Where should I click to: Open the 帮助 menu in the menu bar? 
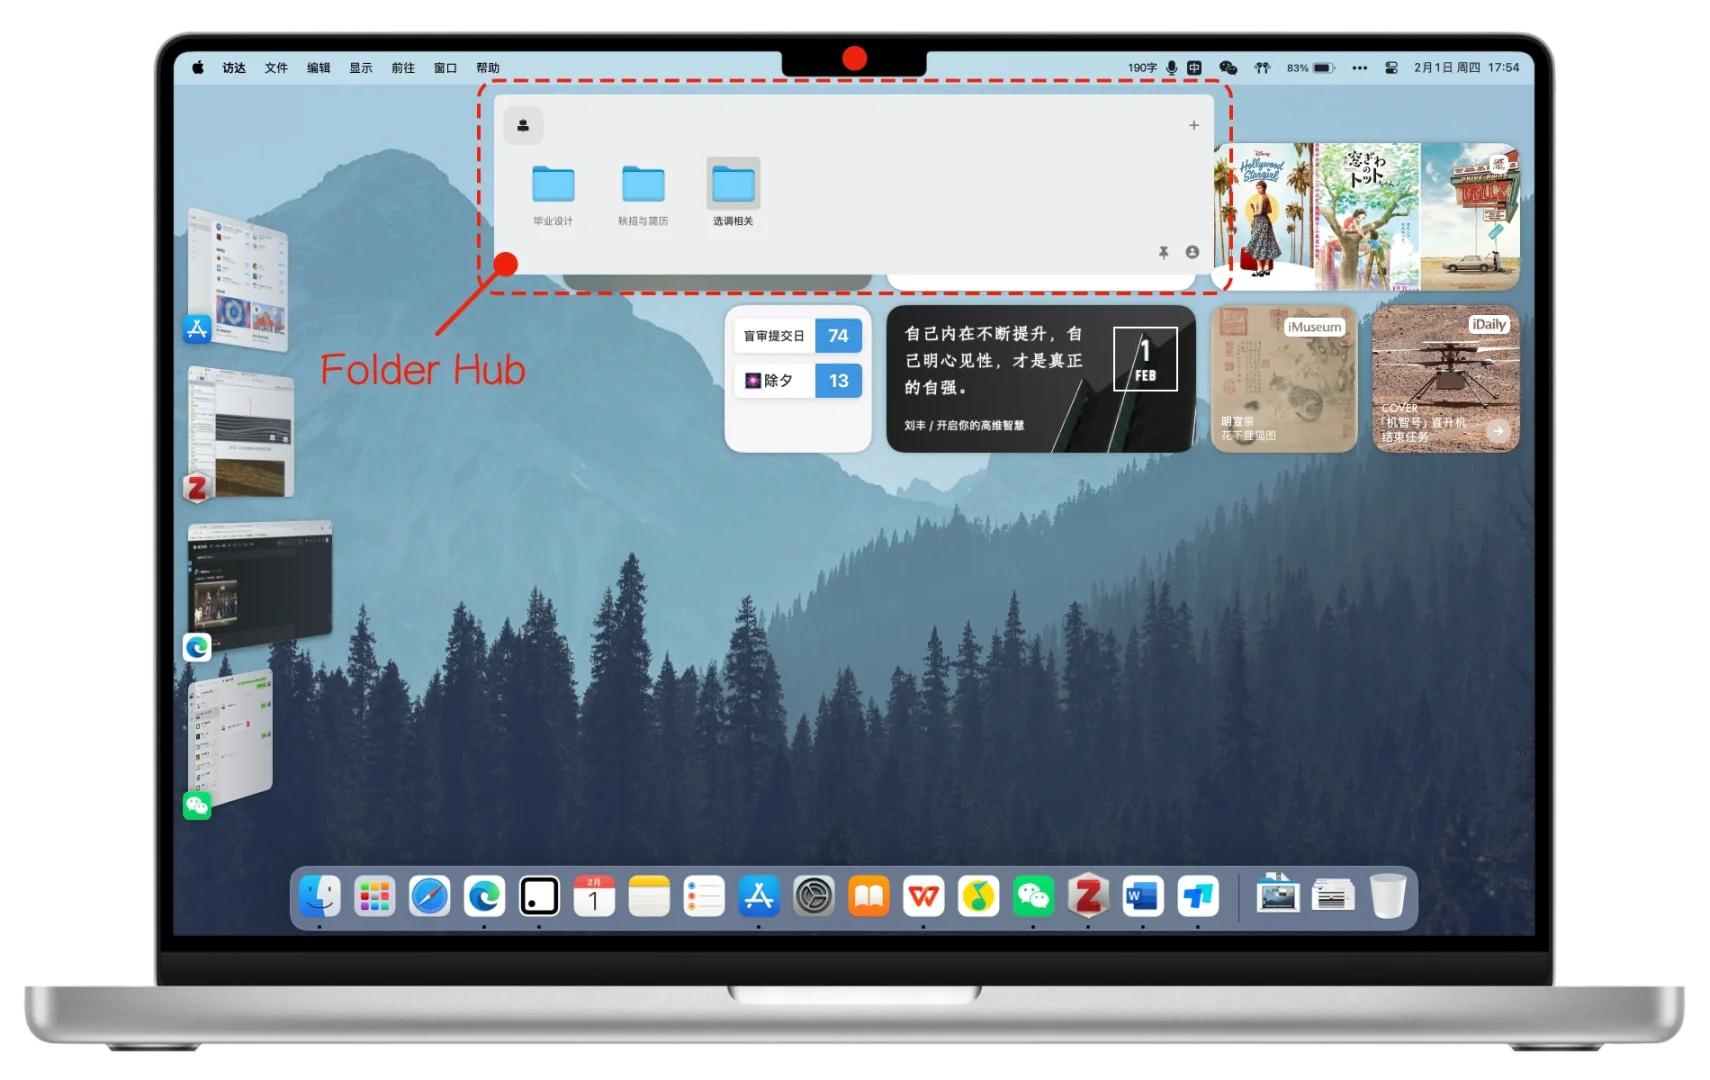[x=487, y=68]
